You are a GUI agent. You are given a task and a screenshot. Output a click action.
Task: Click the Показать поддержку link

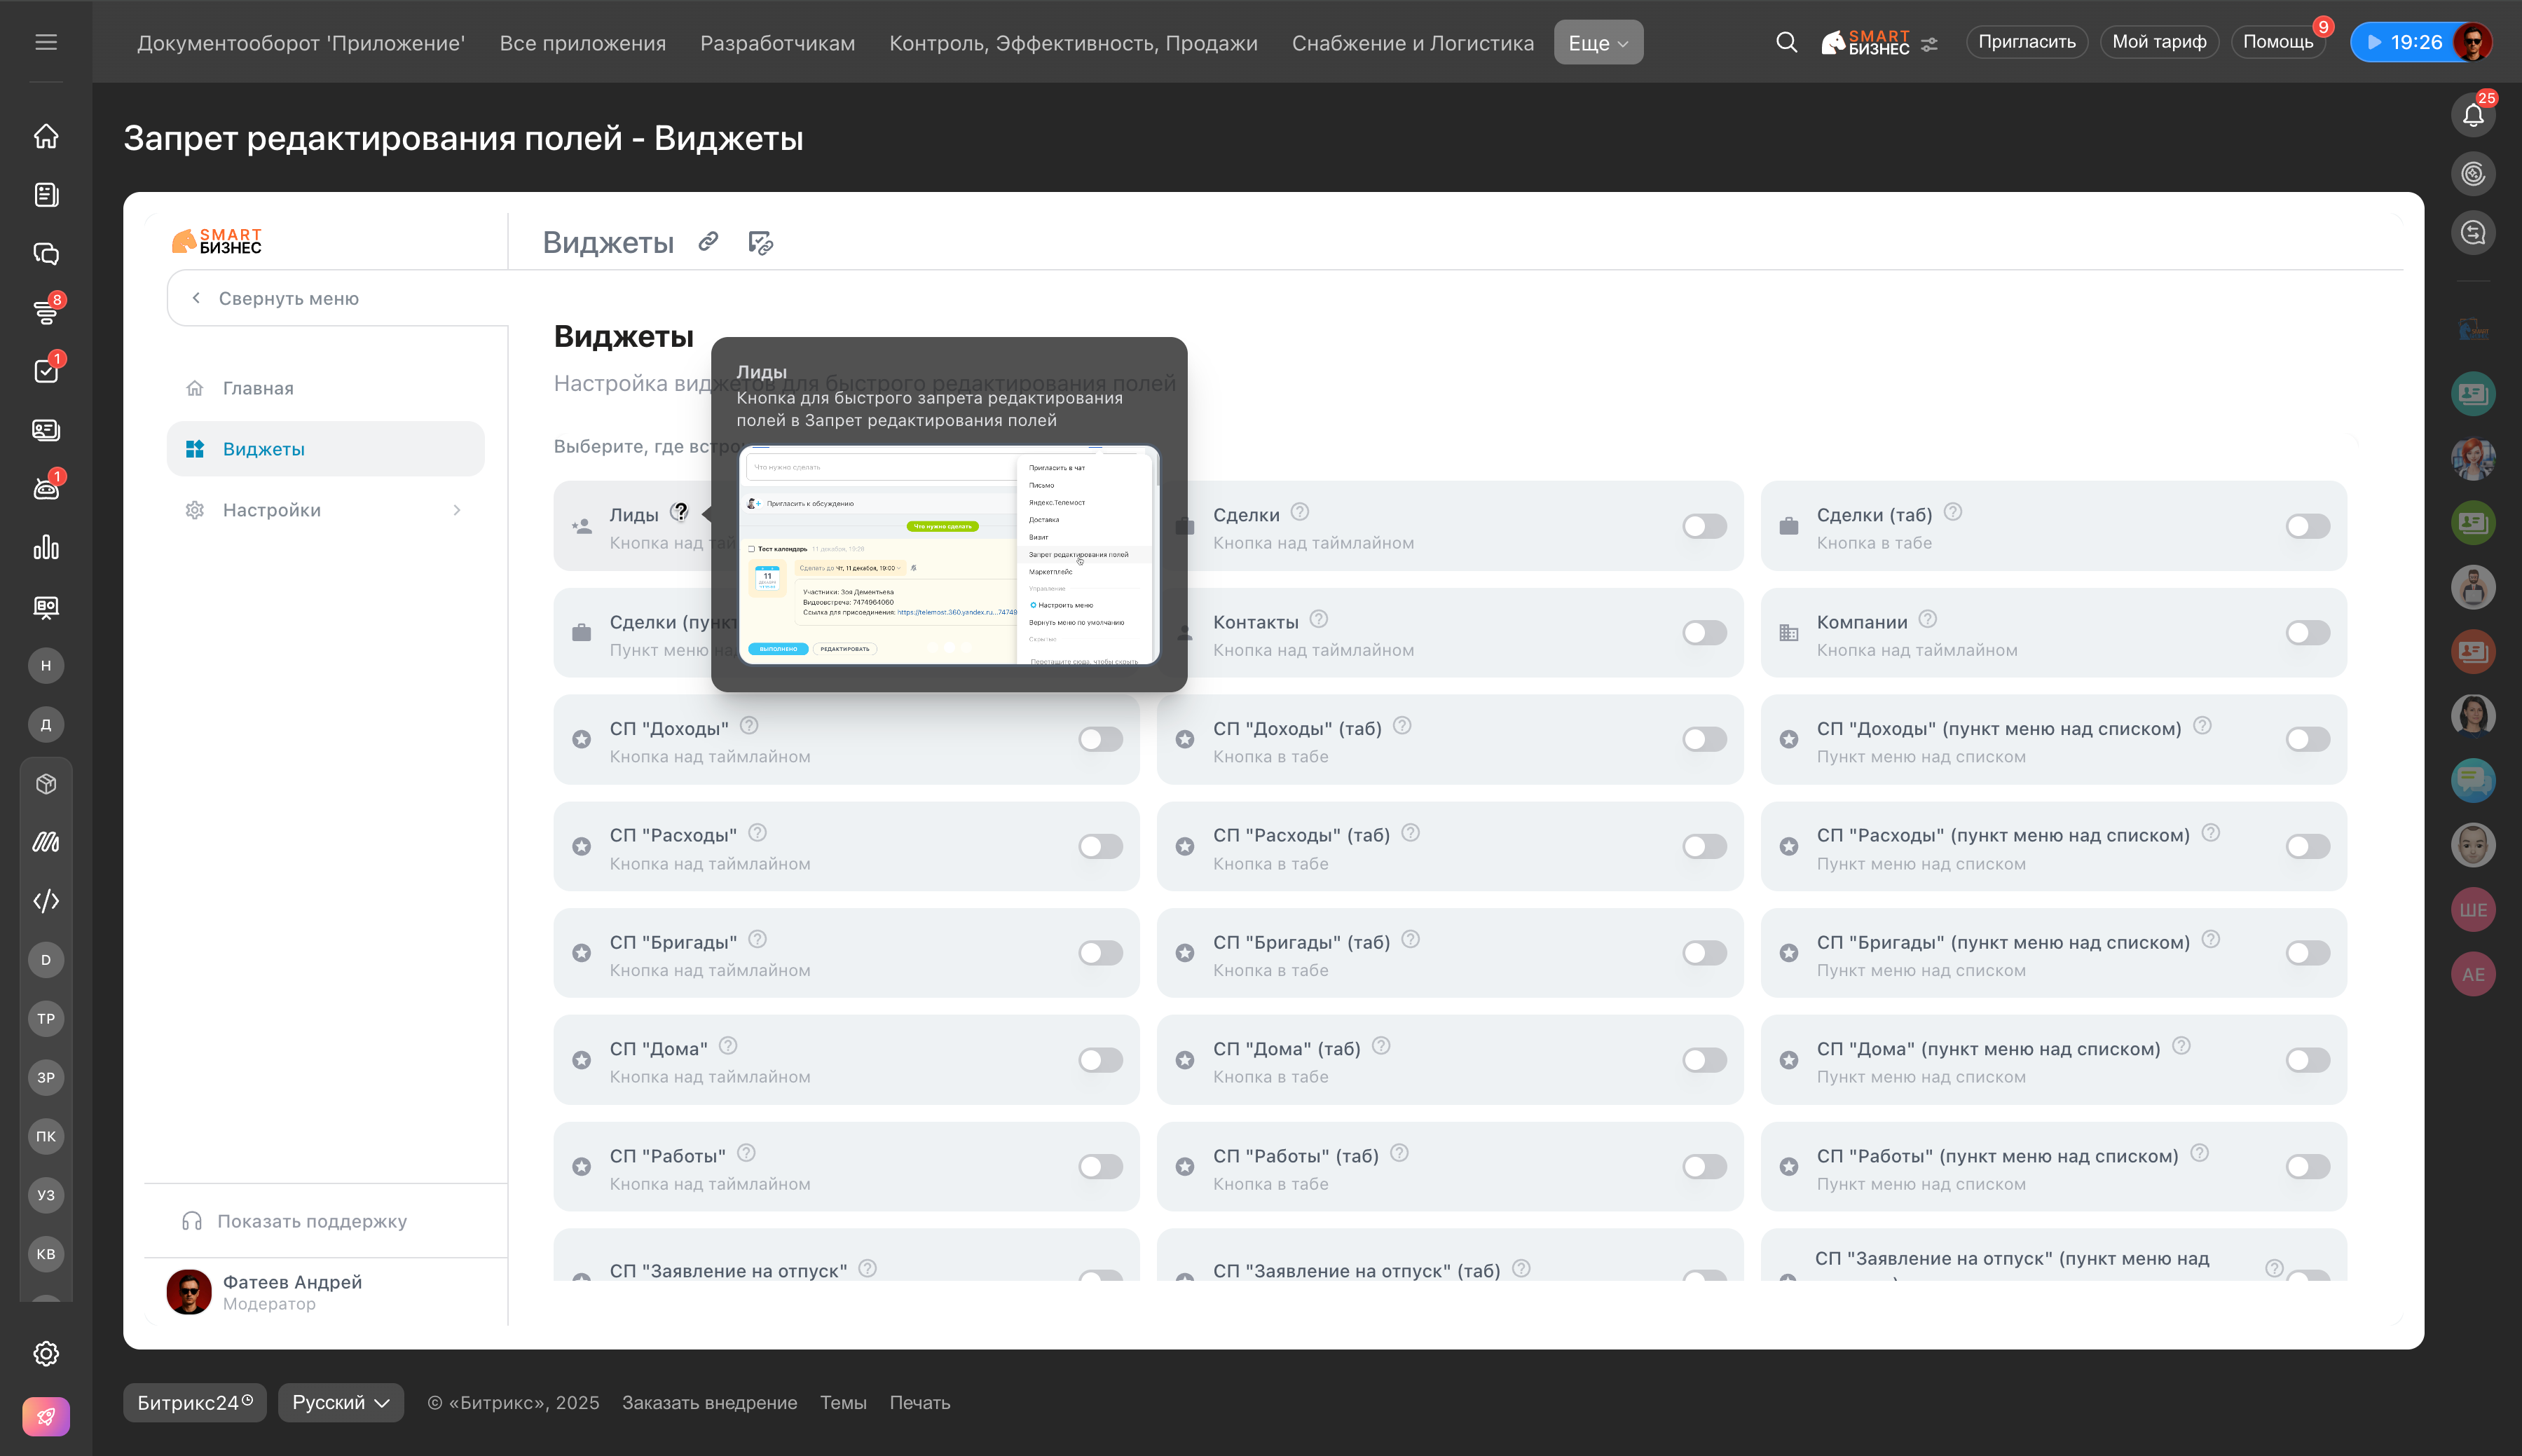[311, 1221]
